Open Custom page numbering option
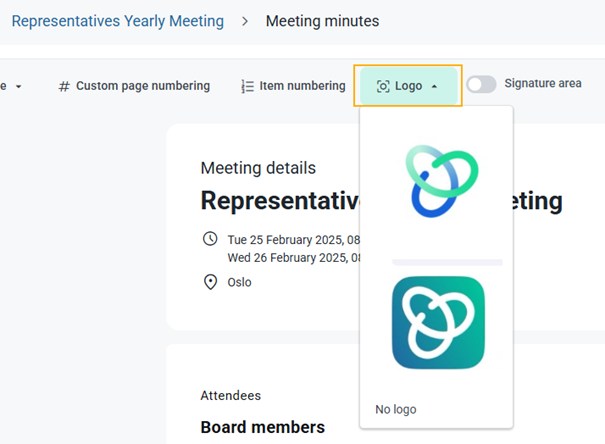The height and width of the screenshot is (444, 605). click(134, 86)
